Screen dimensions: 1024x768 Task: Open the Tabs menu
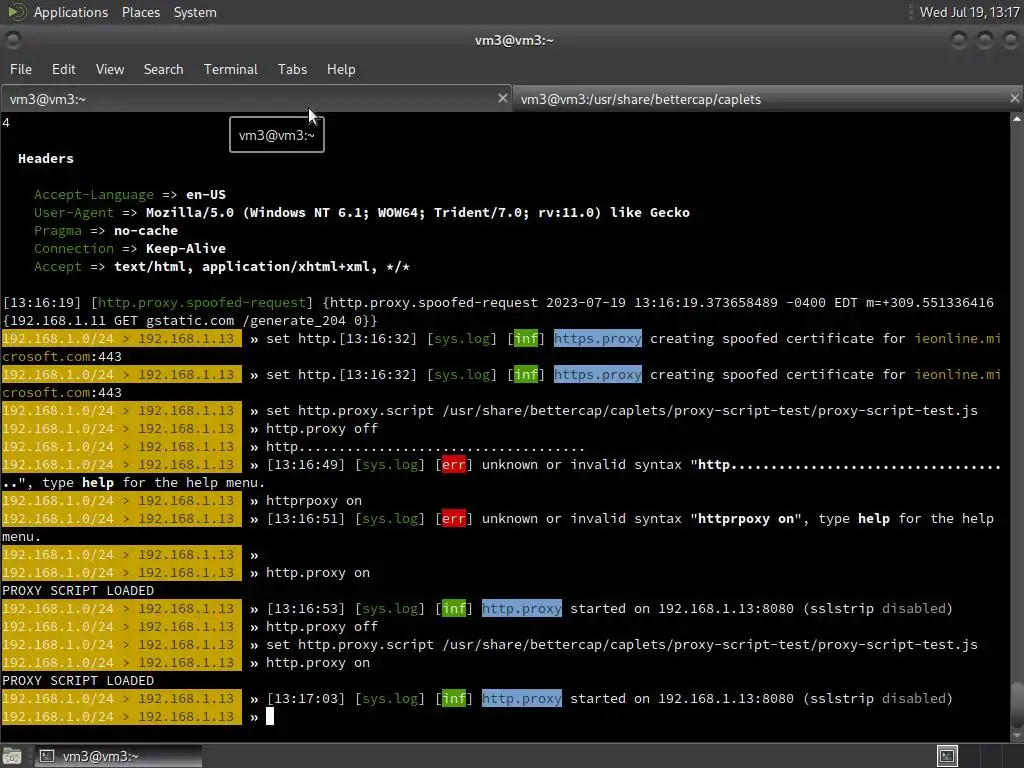[292, 69]
